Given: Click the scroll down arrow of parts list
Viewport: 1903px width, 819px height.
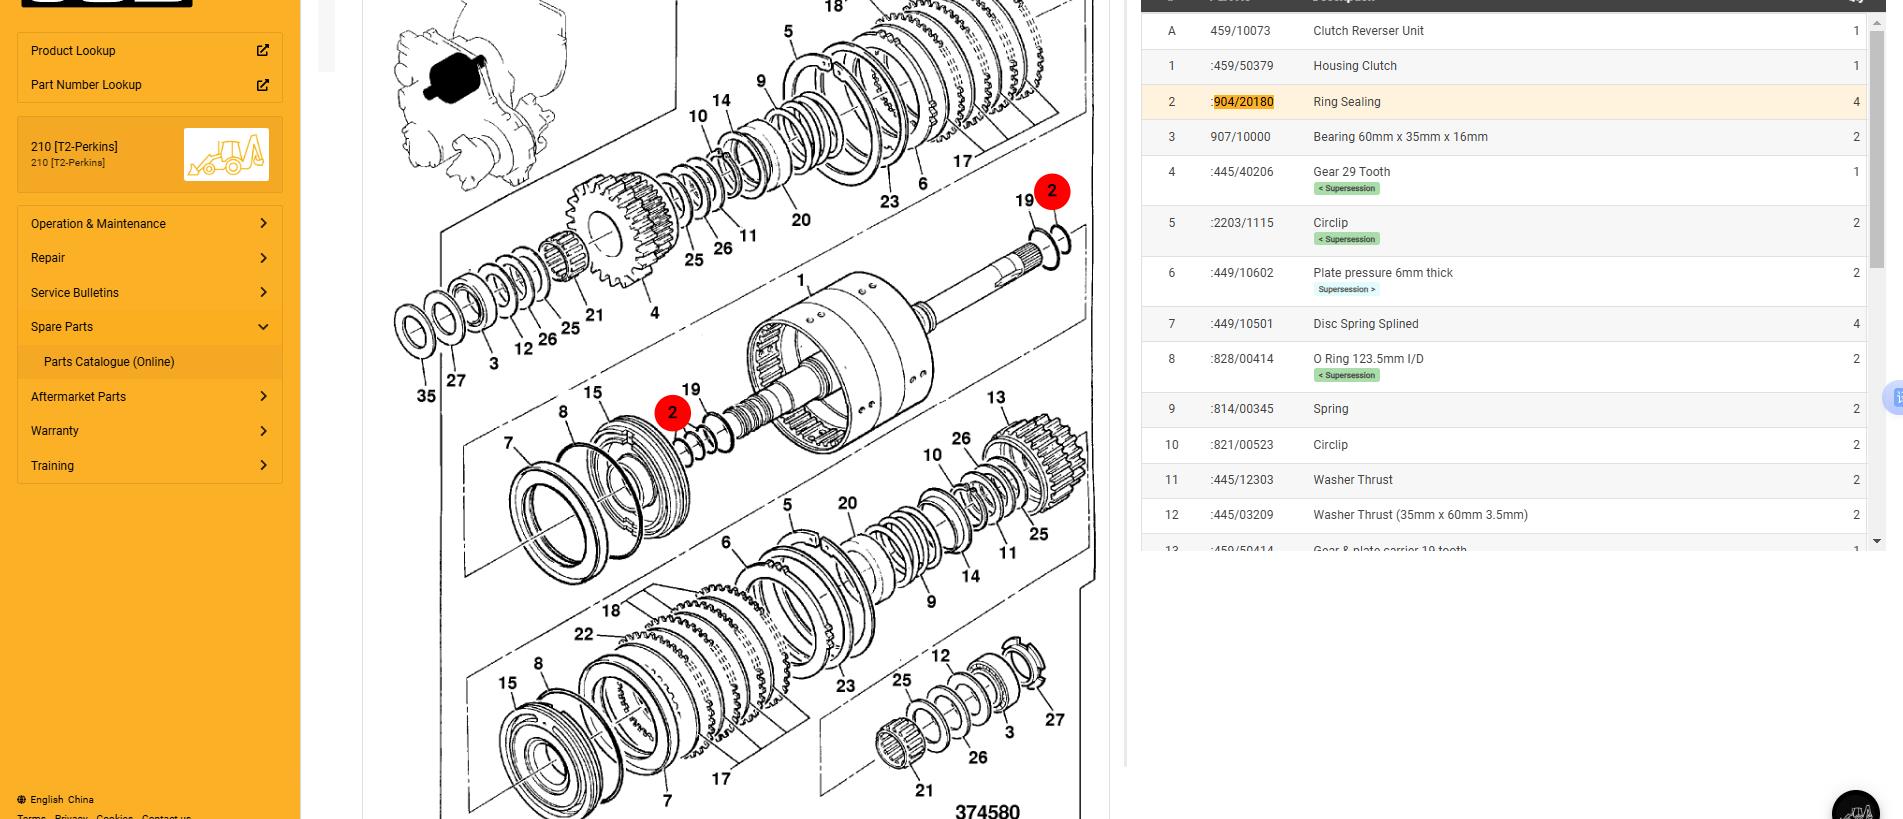Looking at the screenshot, I should pyautogui.click(x=1876, y=541).
